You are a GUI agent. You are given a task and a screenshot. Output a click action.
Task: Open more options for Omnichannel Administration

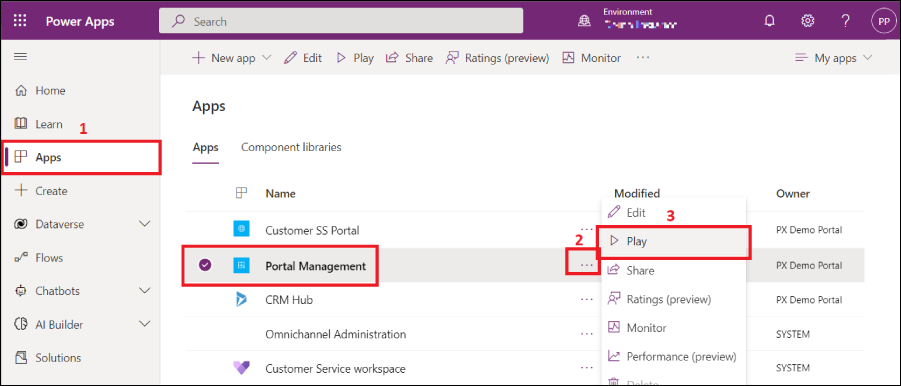(x=586, y=334)
